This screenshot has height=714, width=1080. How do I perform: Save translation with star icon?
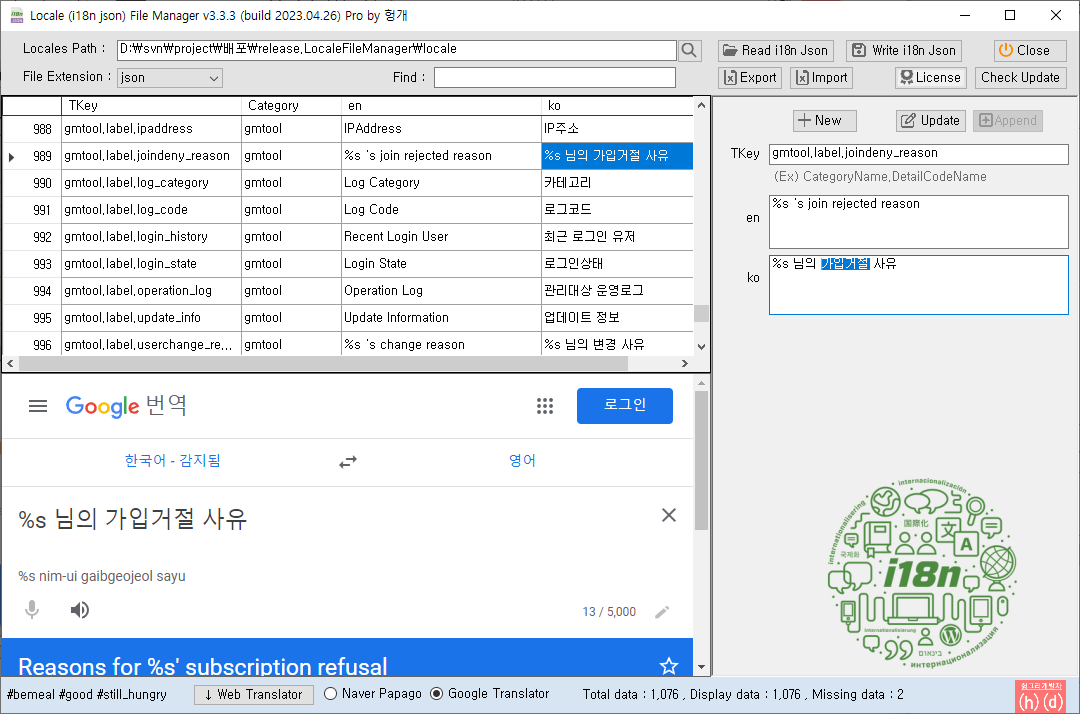[x=669, y=666]
